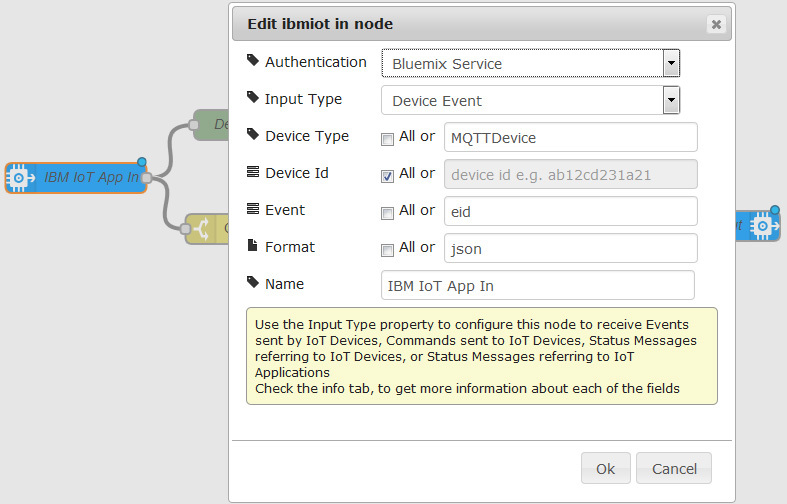Open the Authentication dropdown

tap(531, 63)
